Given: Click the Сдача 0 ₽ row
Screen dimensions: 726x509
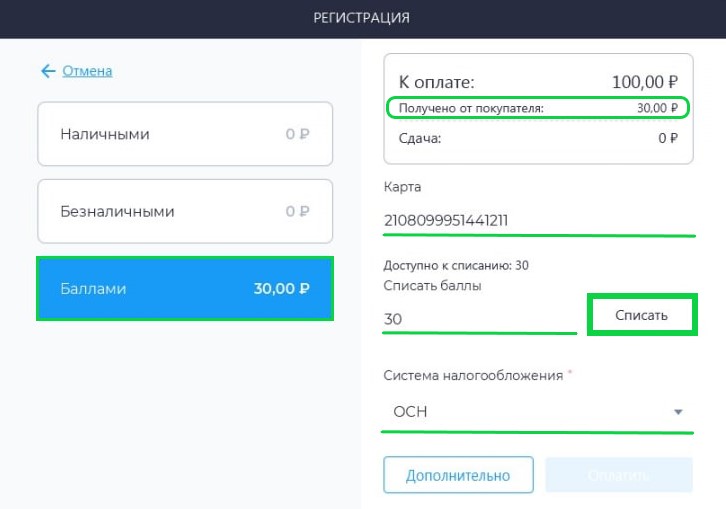Looking at the screenshot, I should [x=538, y=138].
